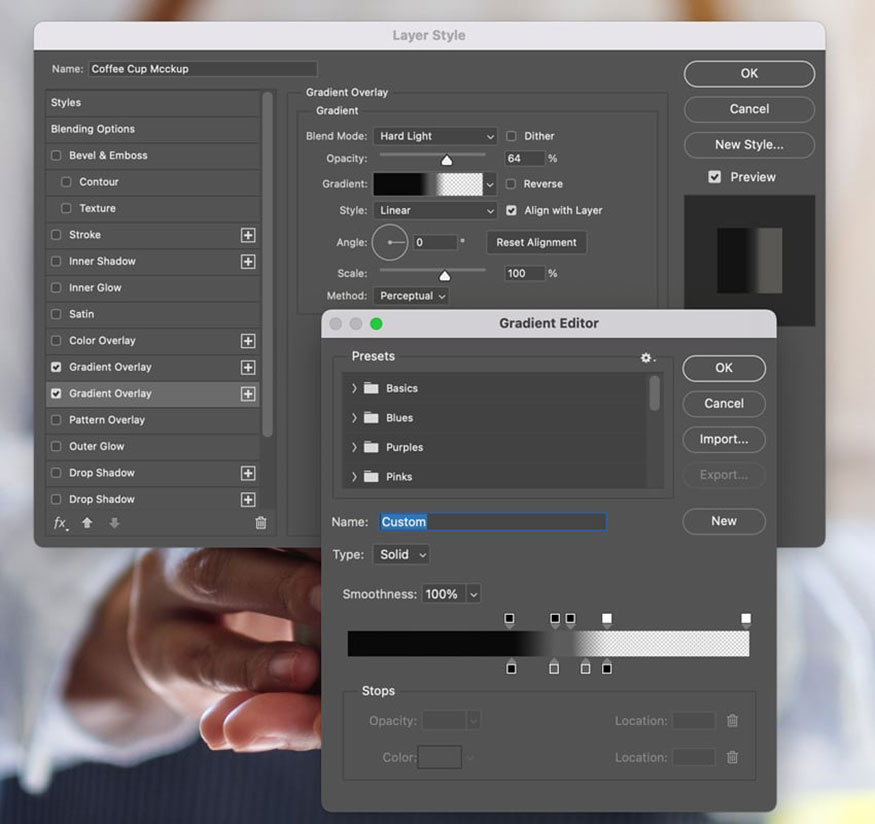Enable the Texture checkbox

coord(66,208)
